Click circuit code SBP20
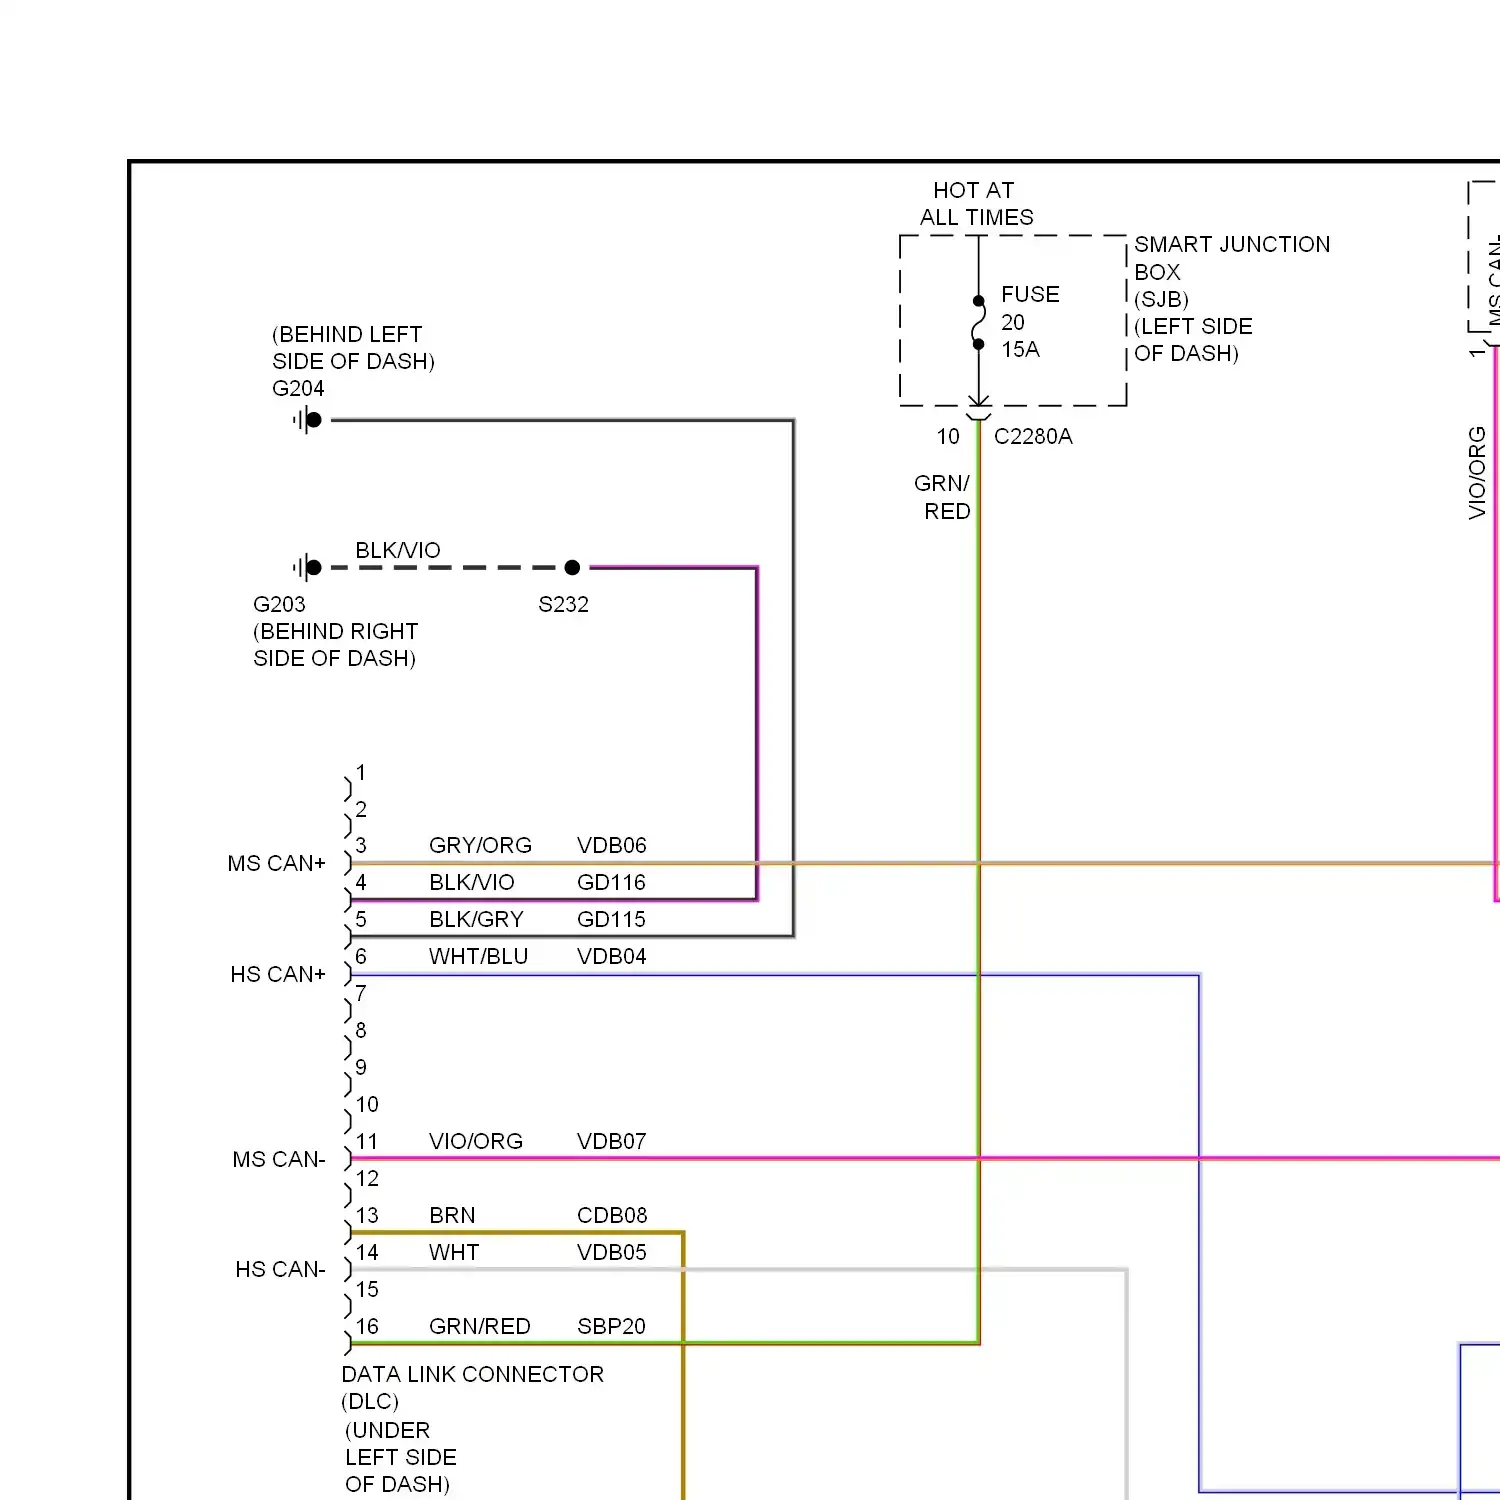Screen dimensions: 1500x1500 pos(611,1326)
